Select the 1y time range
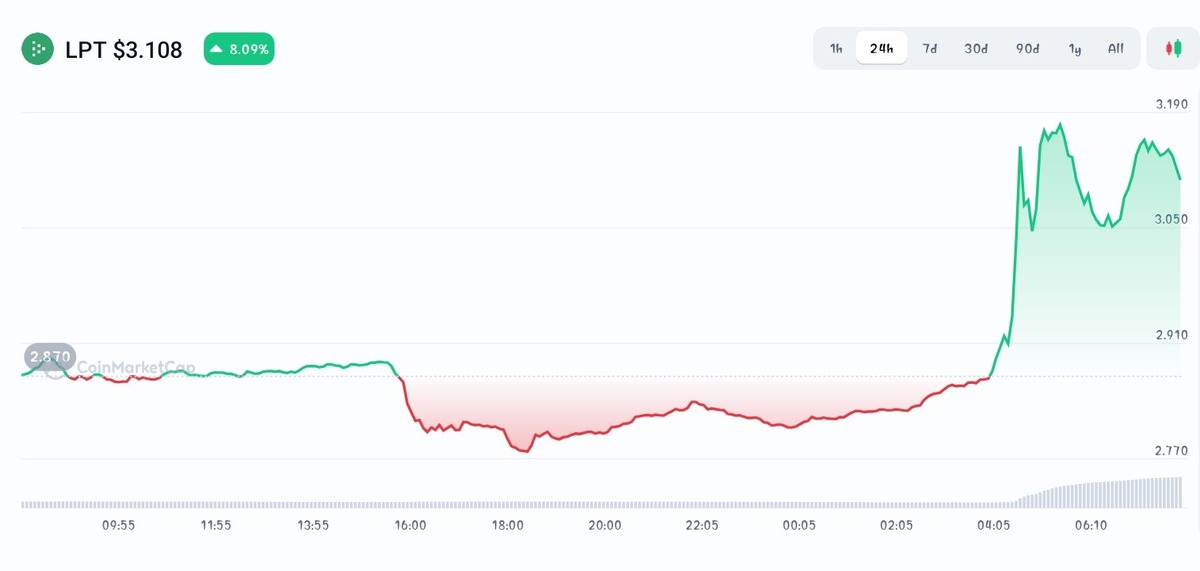Screen dimensions: 1200x571 click(1075, 48)
